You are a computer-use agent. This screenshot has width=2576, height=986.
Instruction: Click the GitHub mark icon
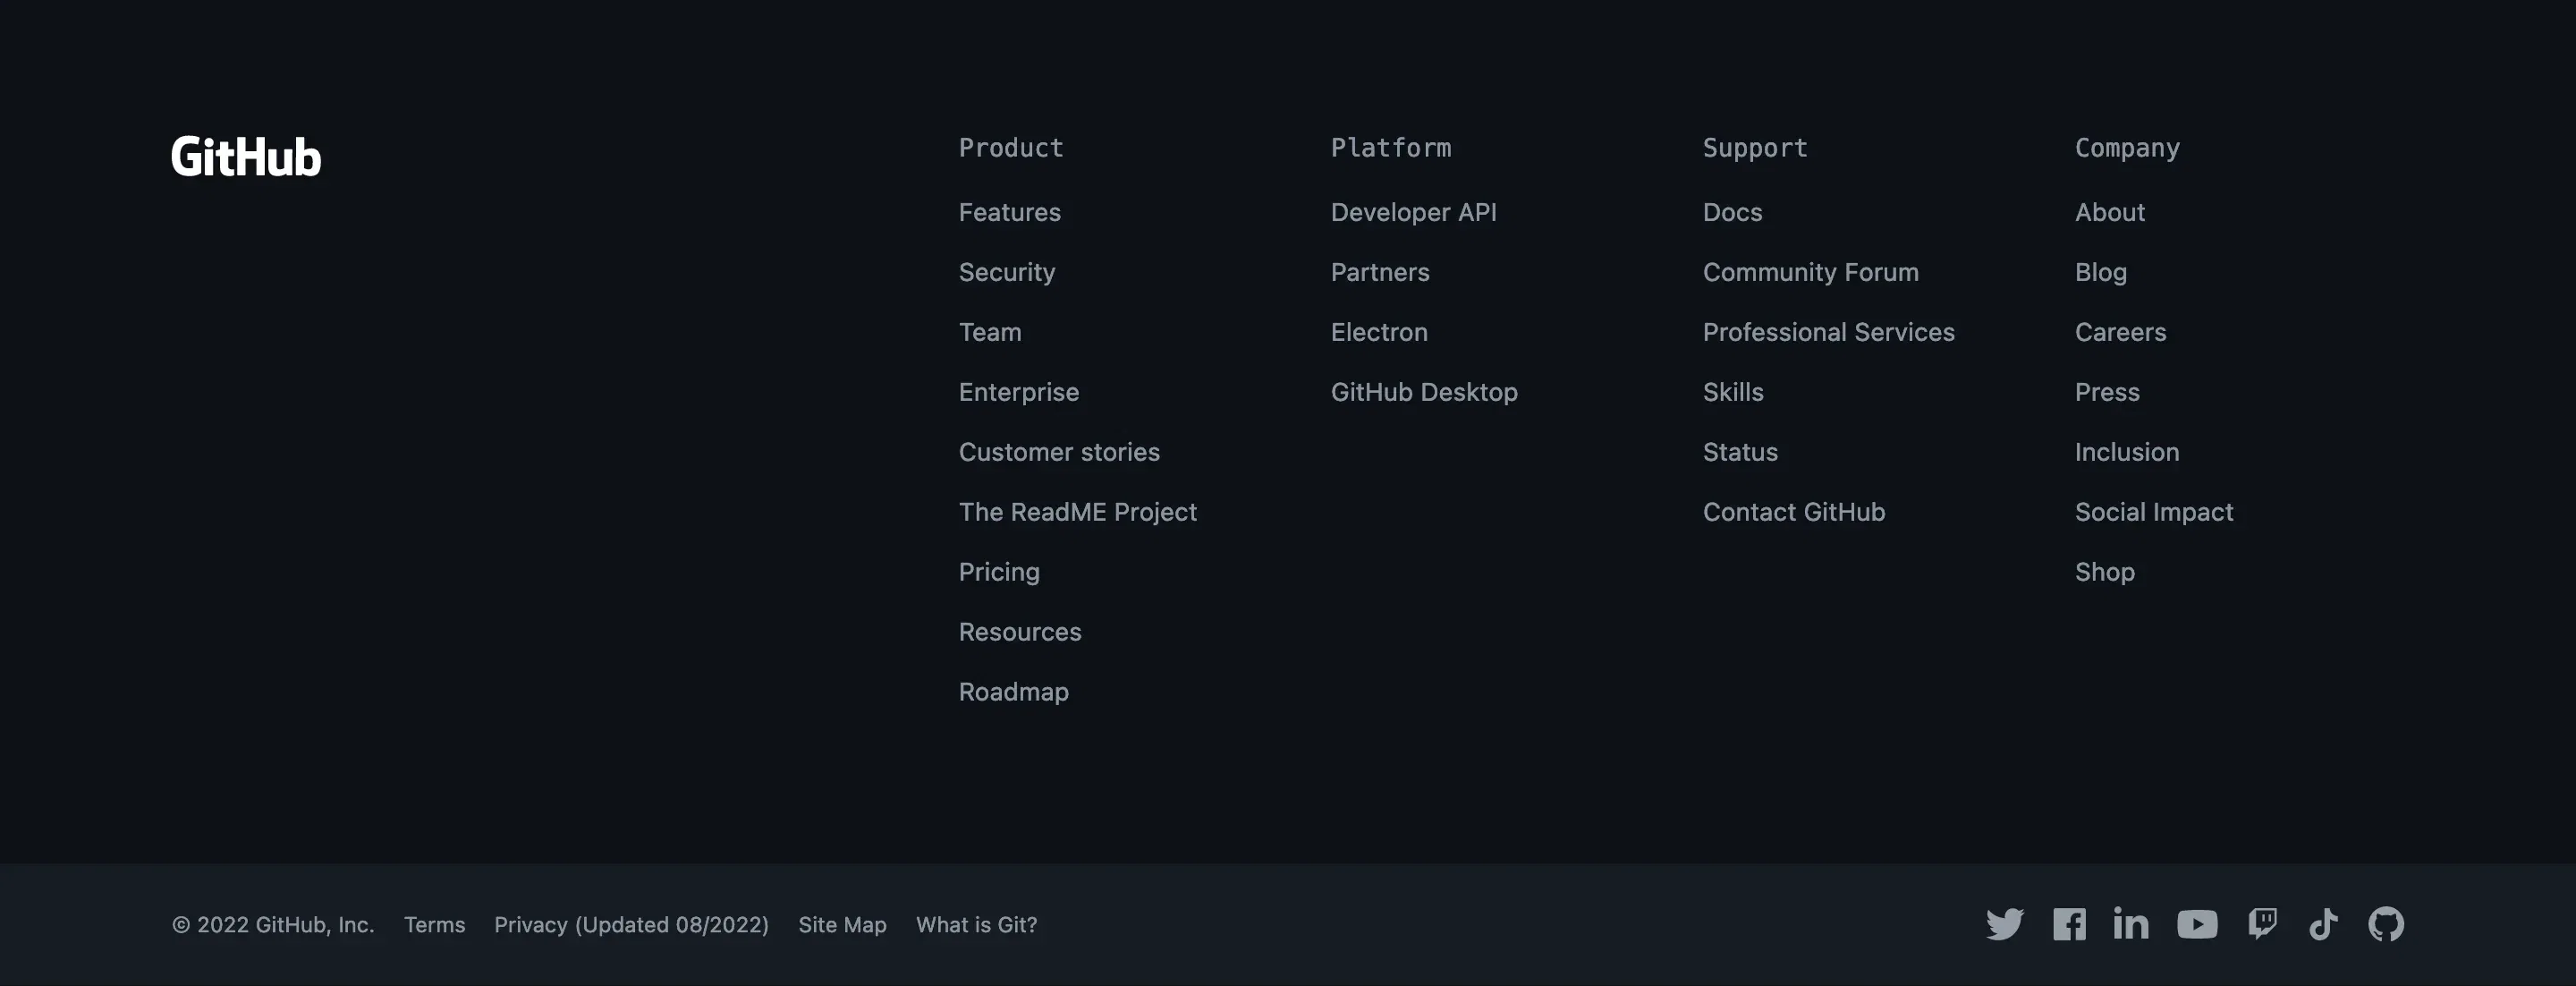click(2386, 924)
